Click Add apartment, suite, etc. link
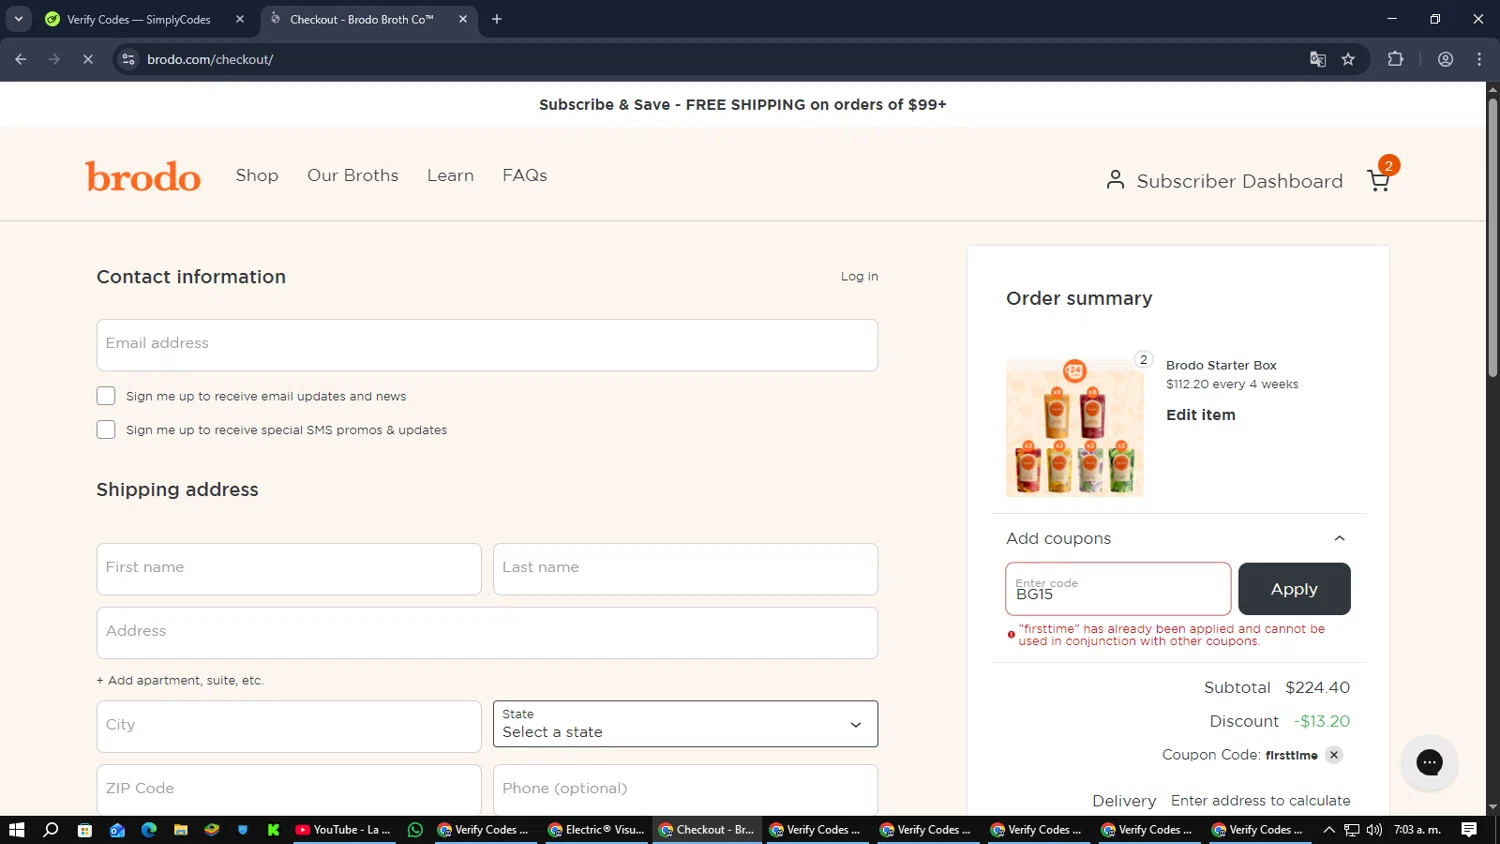Screen dimensions: 1500x844 point(180,680)
